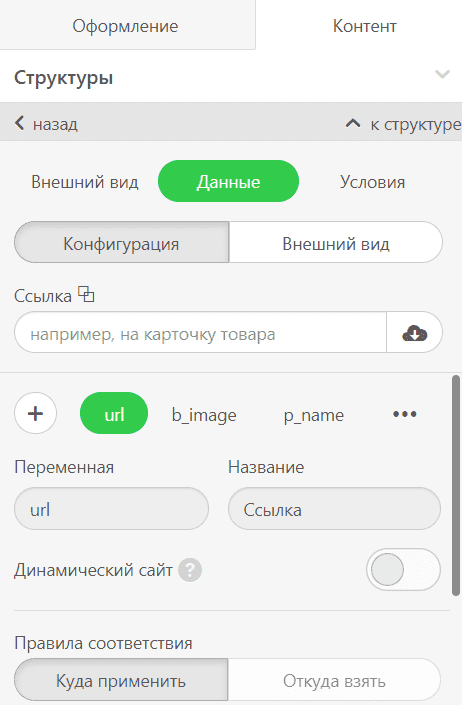The image size is (462, 705).
Task: Open the Условия tab
Action: (x=372, y=182)
